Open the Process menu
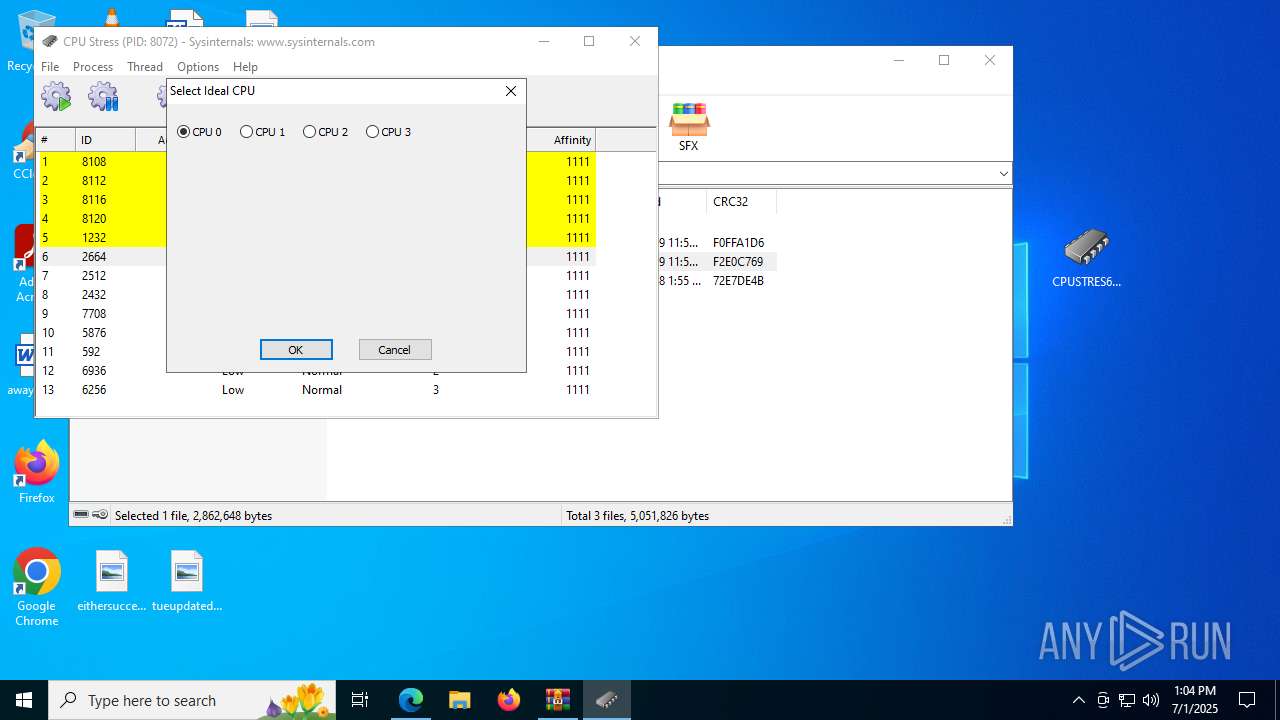 coord(93,67)
